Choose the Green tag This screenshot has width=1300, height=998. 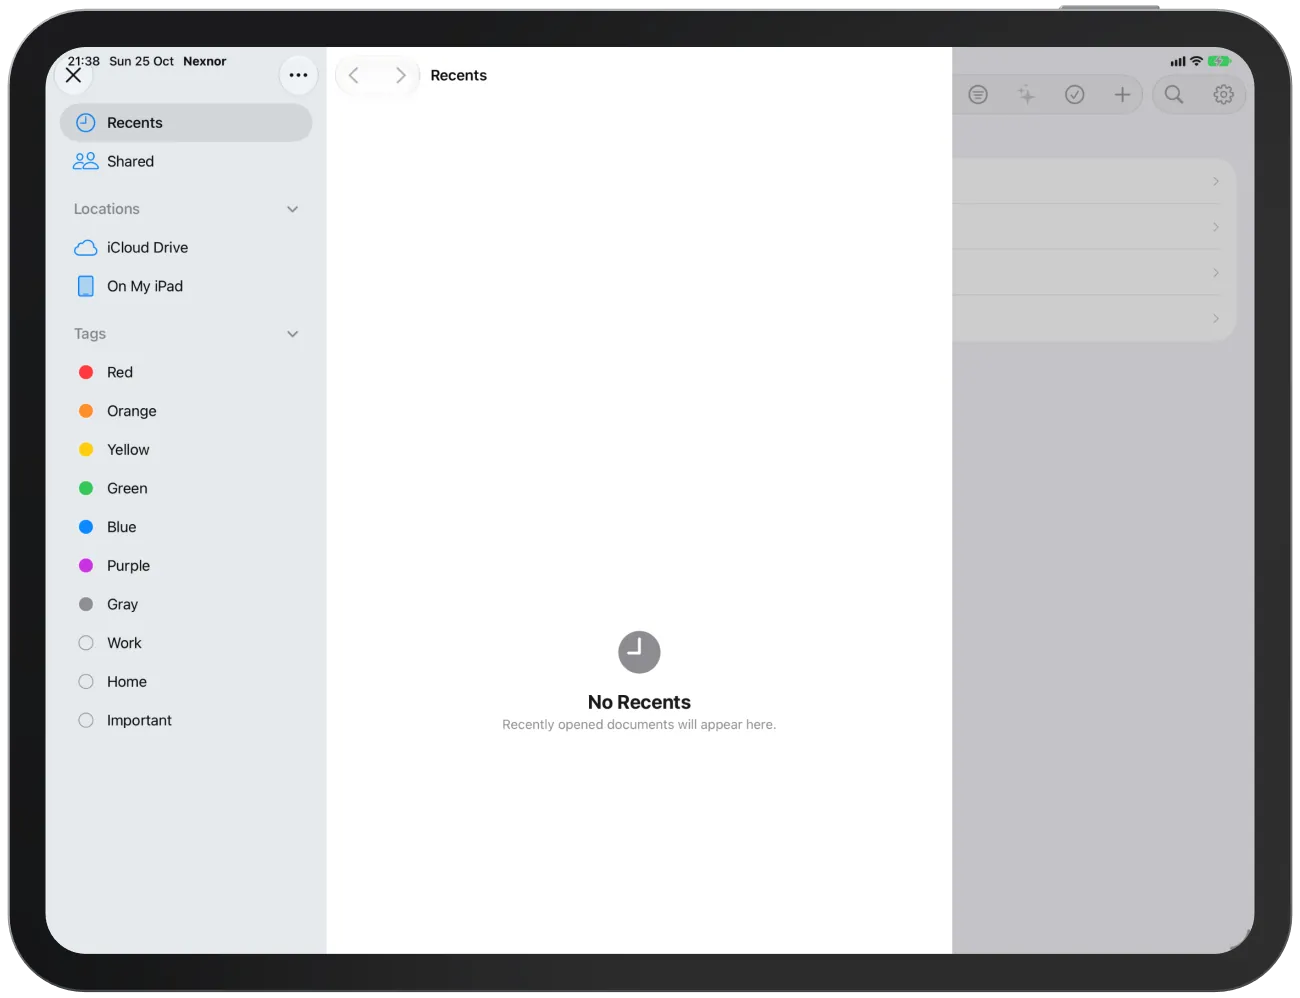tap(186, 488)
